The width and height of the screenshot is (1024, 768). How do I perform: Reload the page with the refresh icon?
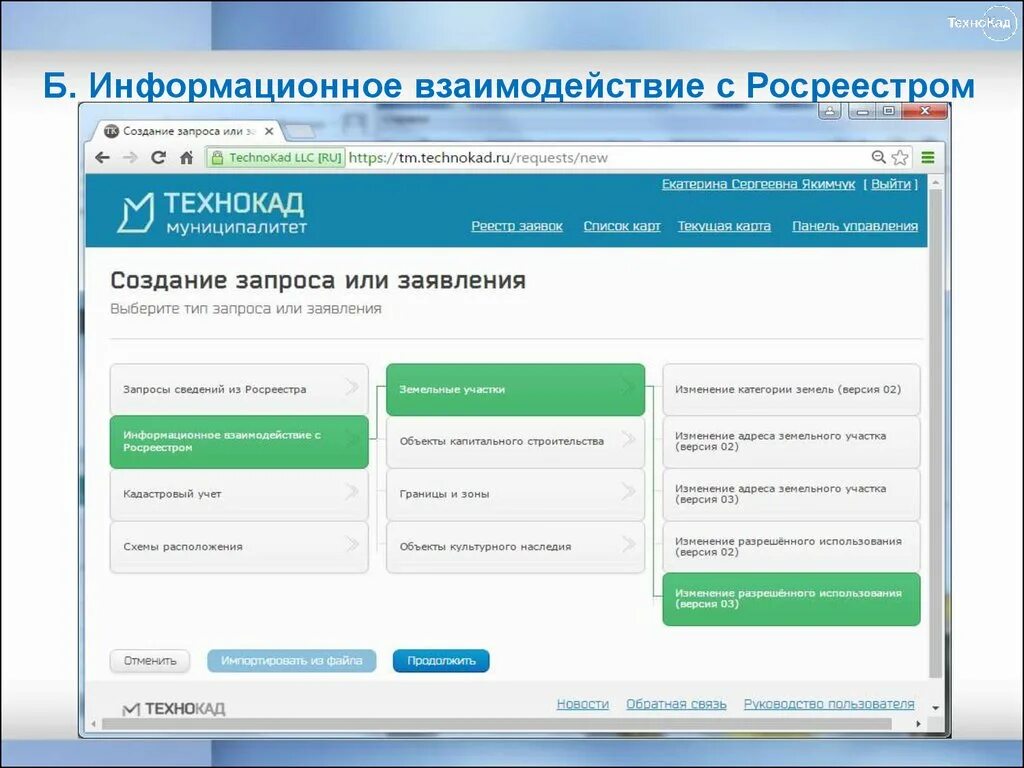click(158, 157)
